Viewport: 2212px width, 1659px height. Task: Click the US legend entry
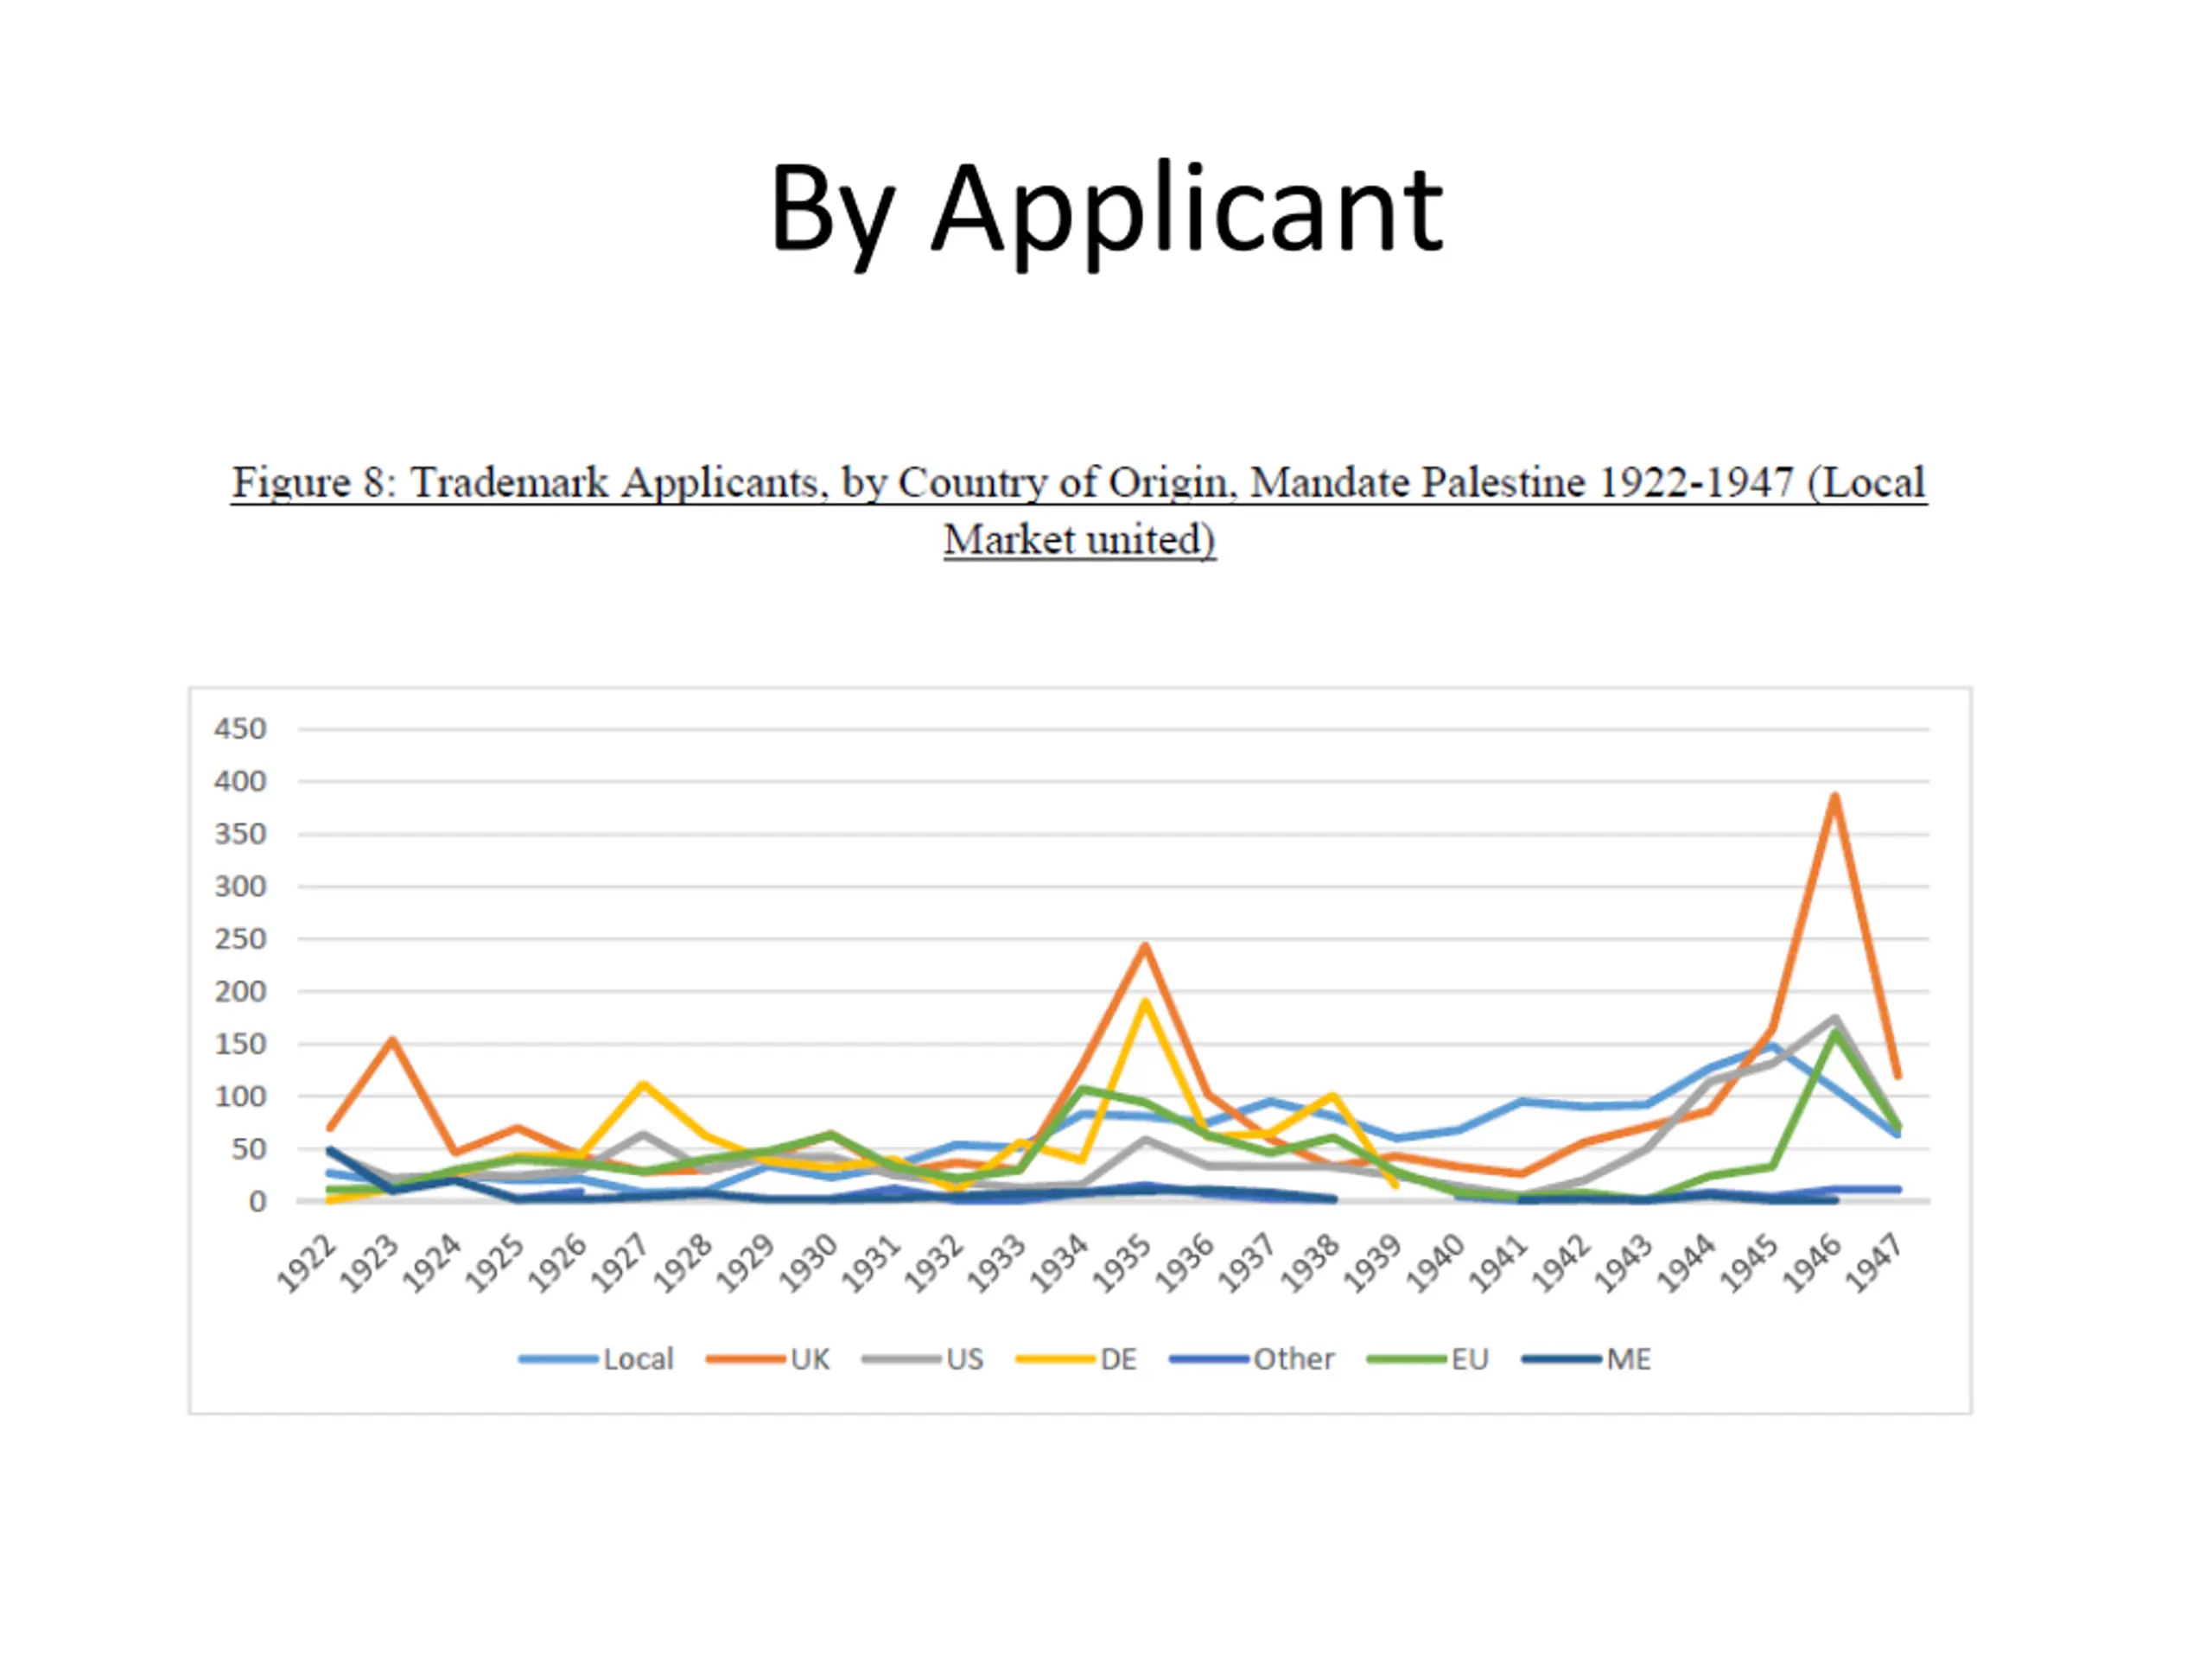(923, 1359)
